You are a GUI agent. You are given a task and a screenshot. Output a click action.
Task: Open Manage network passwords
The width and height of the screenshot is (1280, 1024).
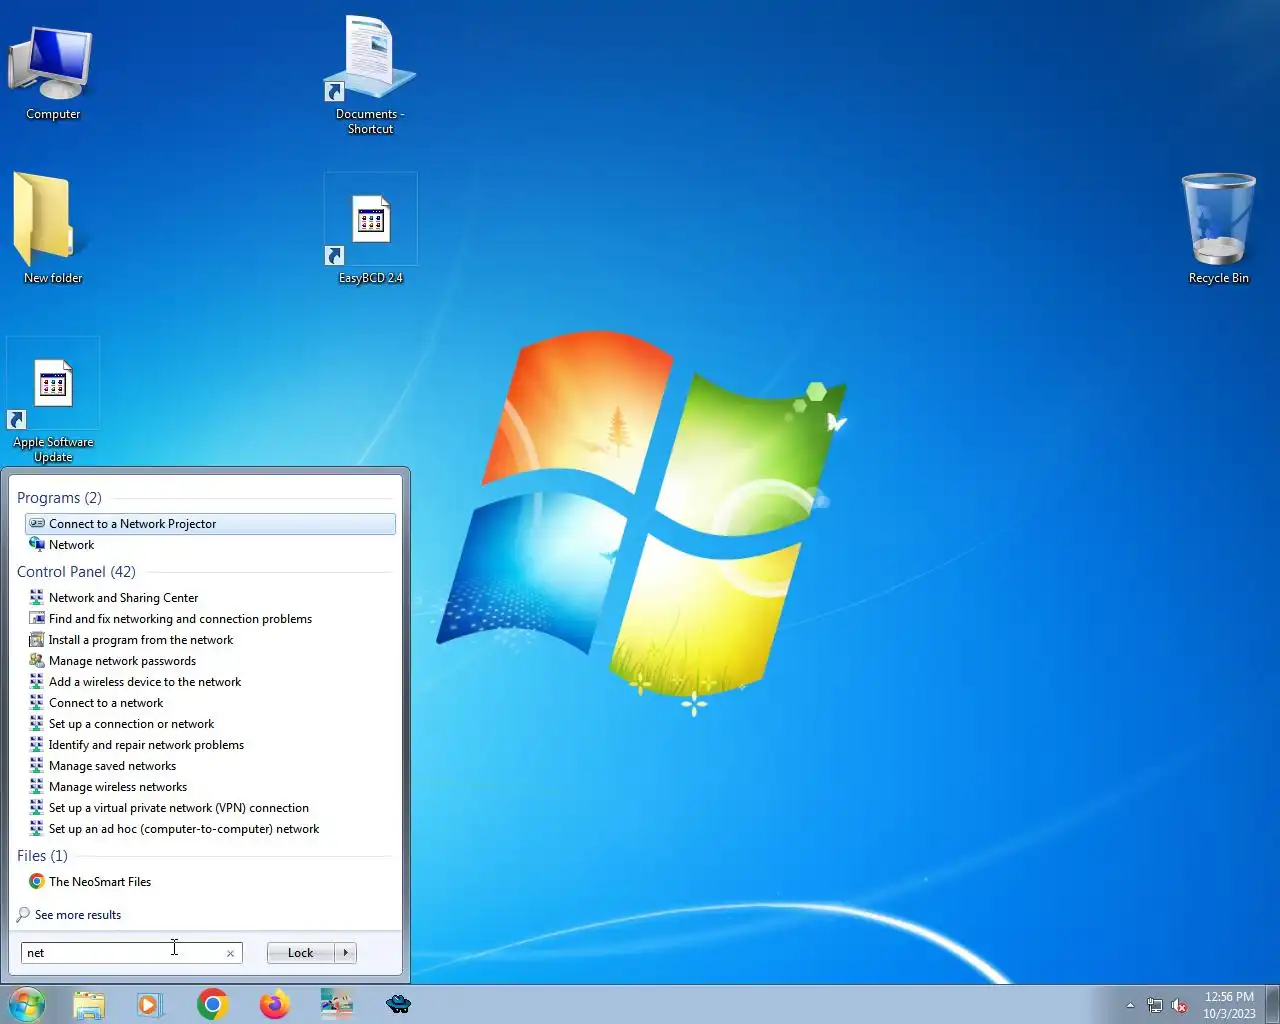(x=210, y=661)
